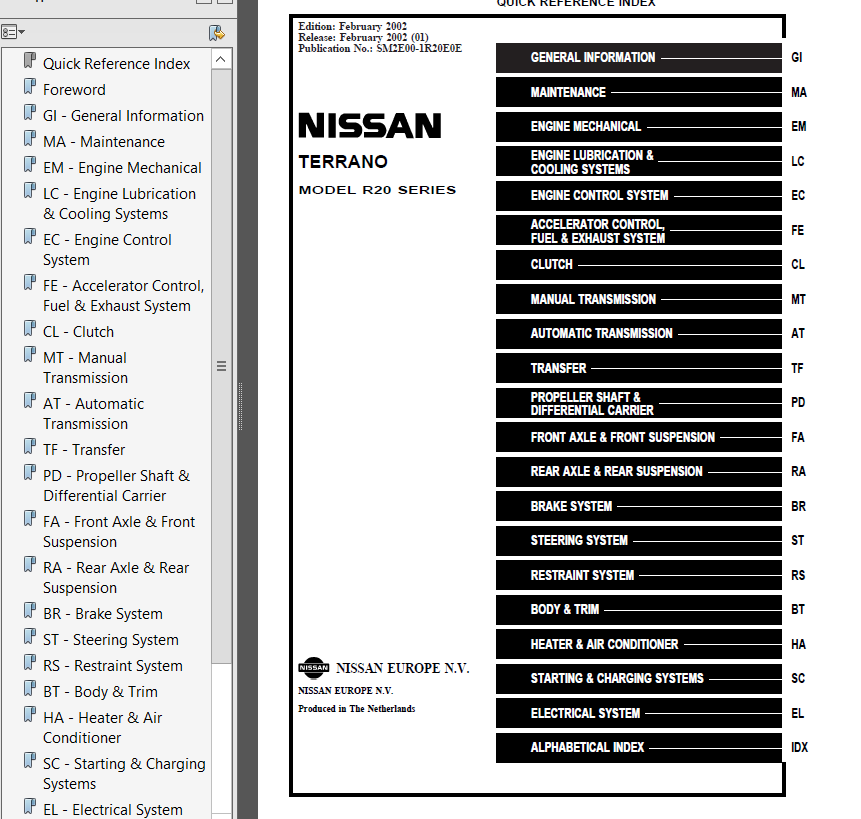Viewport: 861px width, 819px height.
Task: Click bookmark icon beside AT - Automatic Transmission
Action: tap(30, 401)
